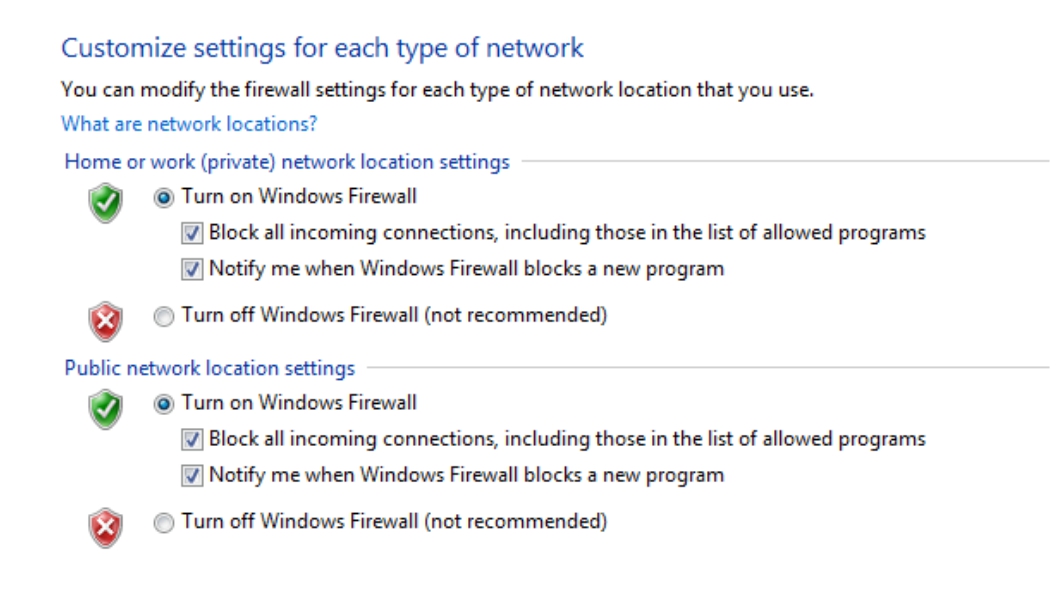Click the 'Customize settings for each type of network' heading
1063x615 pixels.
click(322, 48)
